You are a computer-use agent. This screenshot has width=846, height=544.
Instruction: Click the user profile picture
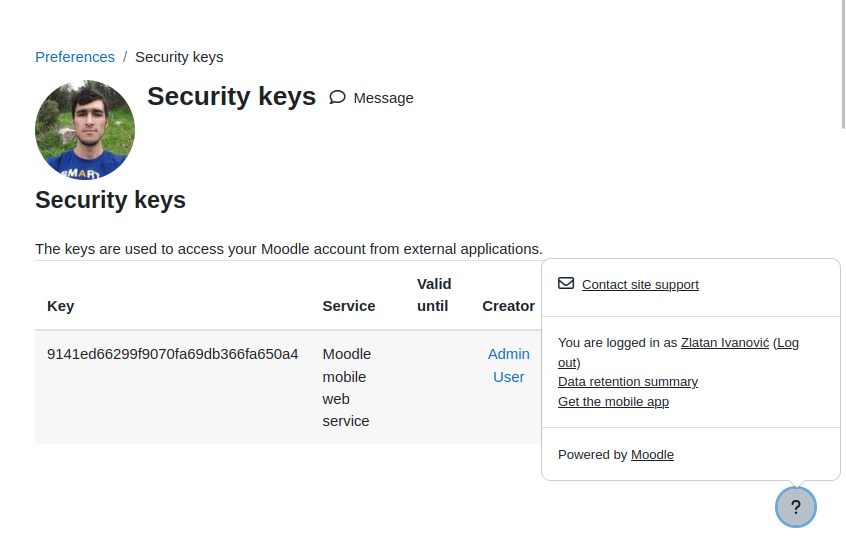[x=85, y=130]
